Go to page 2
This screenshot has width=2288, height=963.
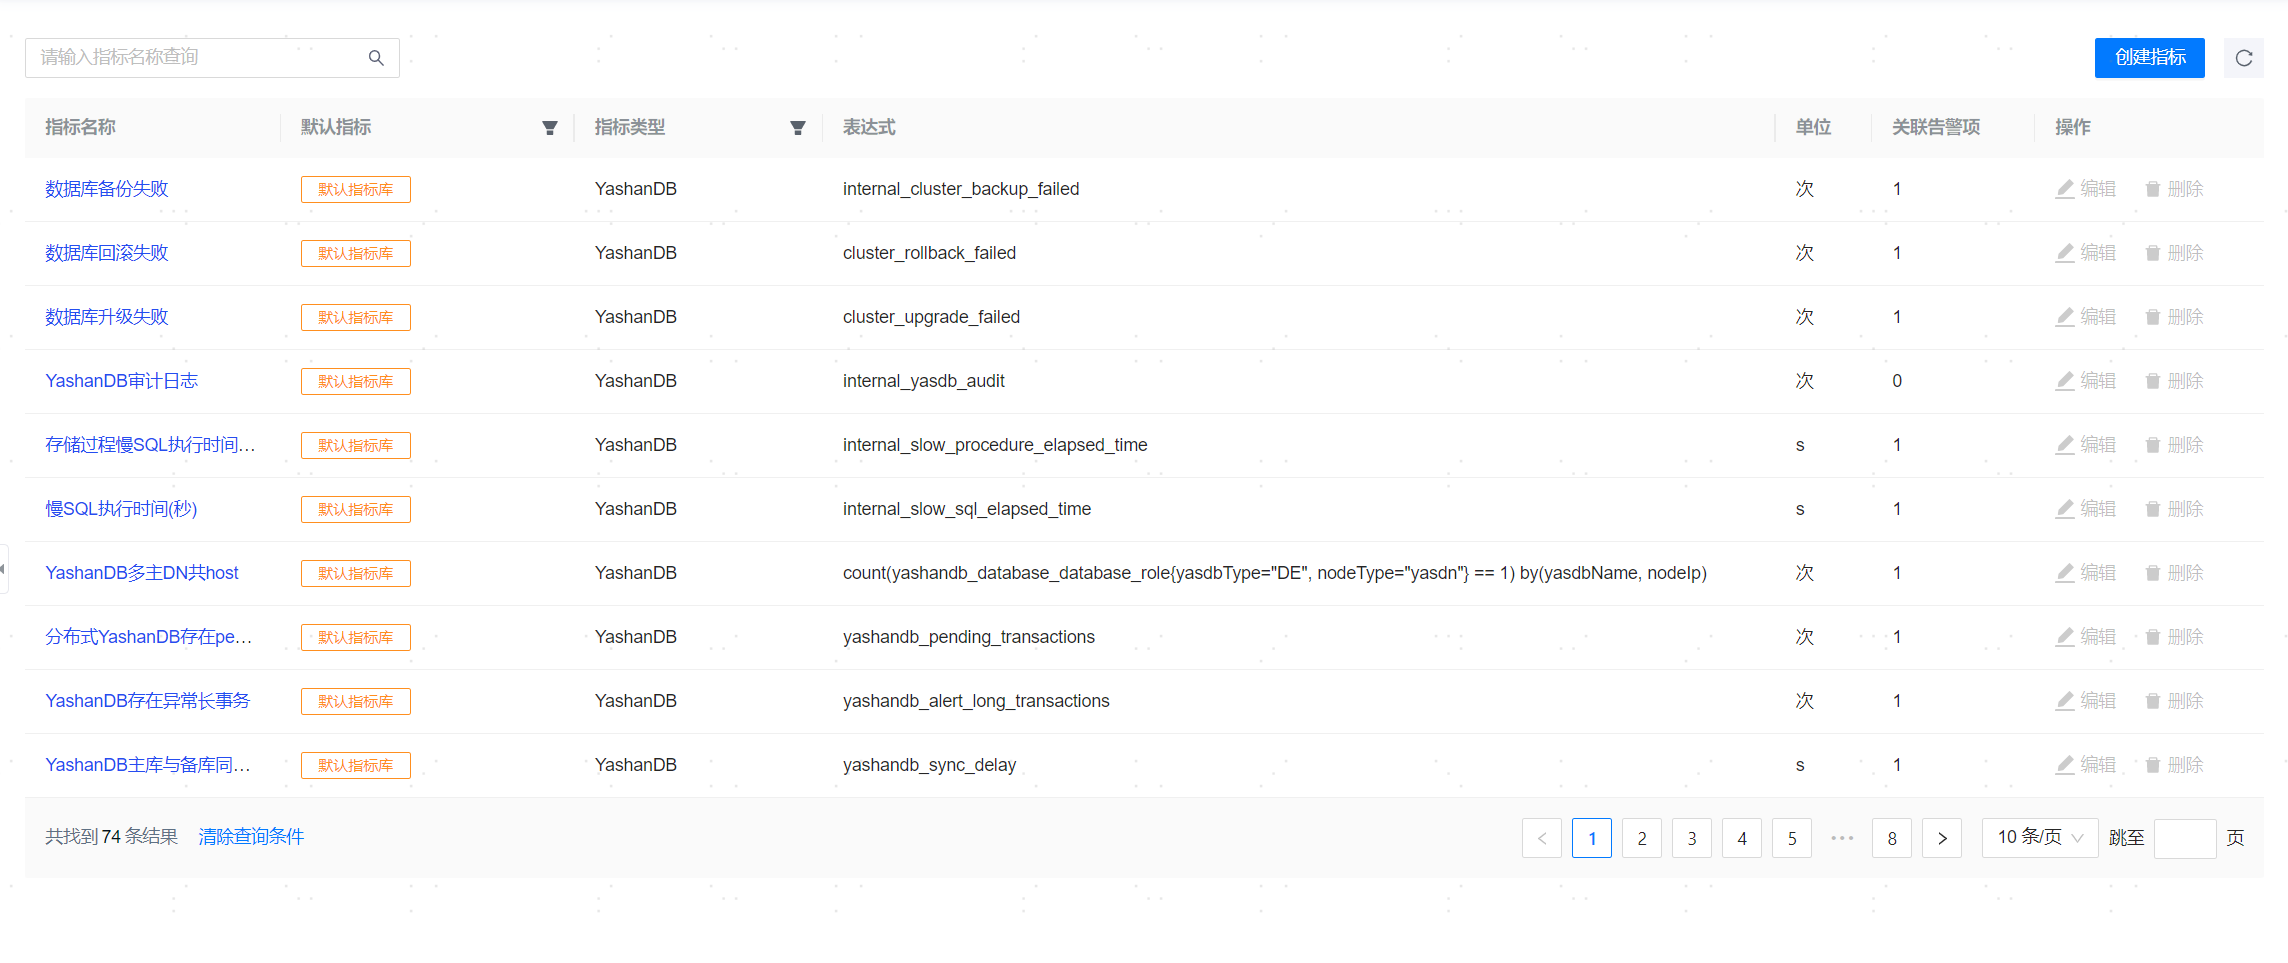[1641, 838]
